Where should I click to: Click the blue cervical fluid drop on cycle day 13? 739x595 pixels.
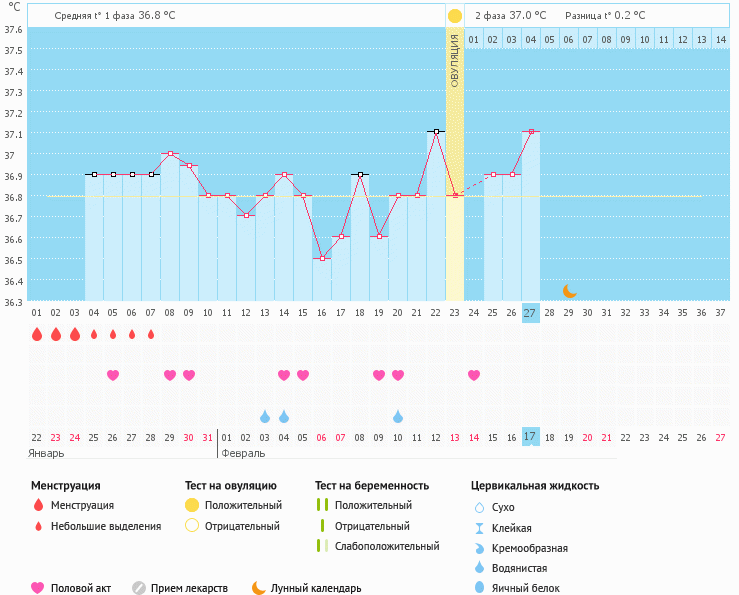coord(265,416)
